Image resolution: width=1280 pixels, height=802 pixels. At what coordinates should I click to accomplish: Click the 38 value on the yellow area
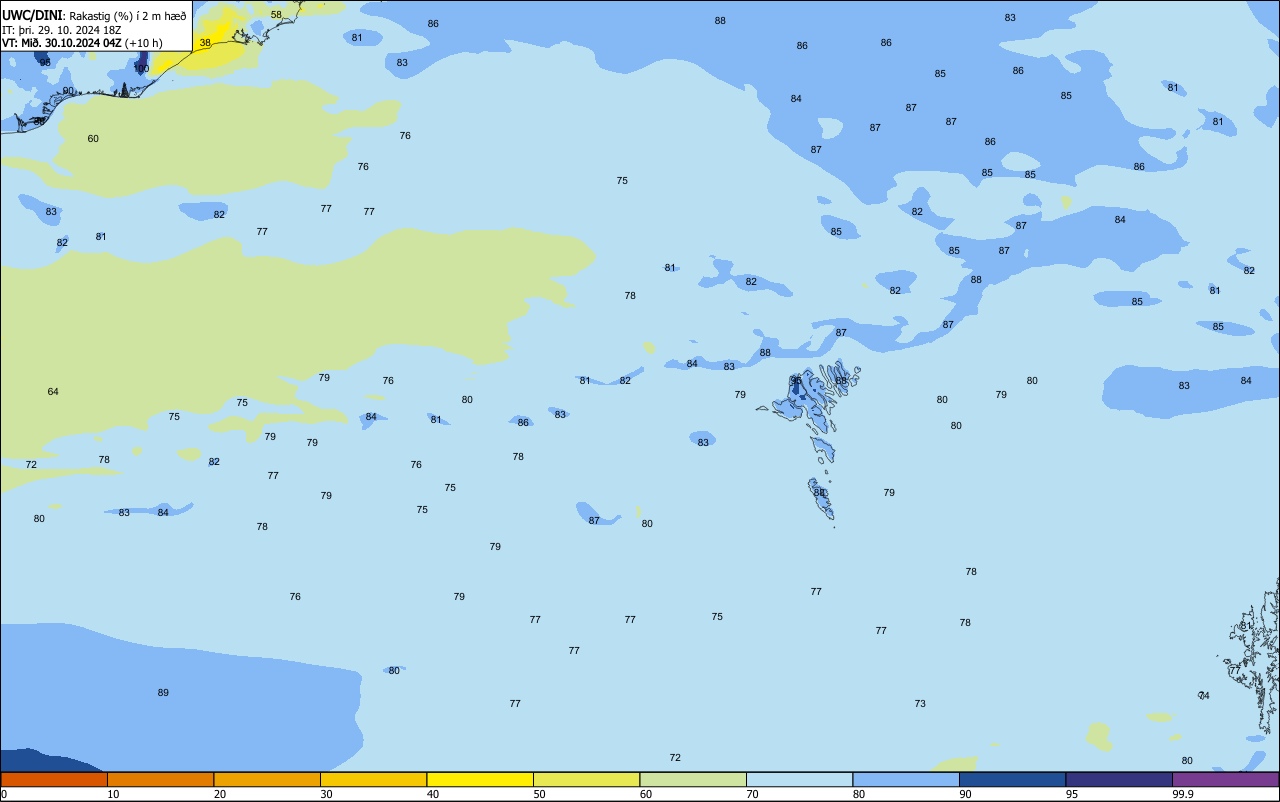[x=205, y=43]
